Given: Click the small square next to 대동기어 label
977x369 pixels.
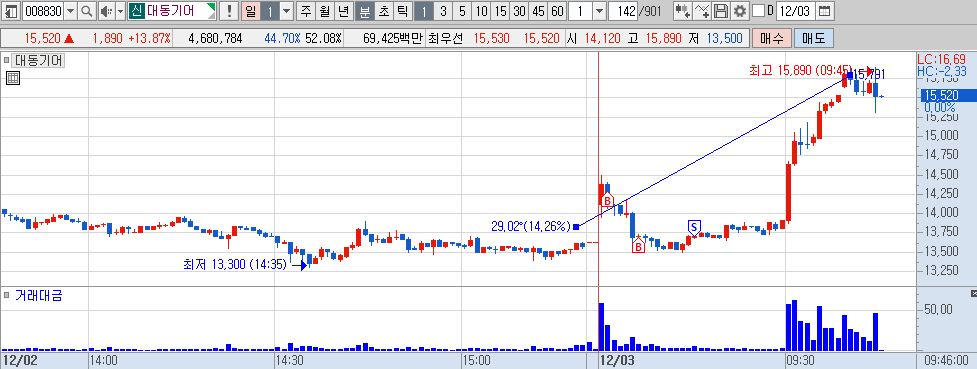Looking at the screenshot, I should coord(6,60).
